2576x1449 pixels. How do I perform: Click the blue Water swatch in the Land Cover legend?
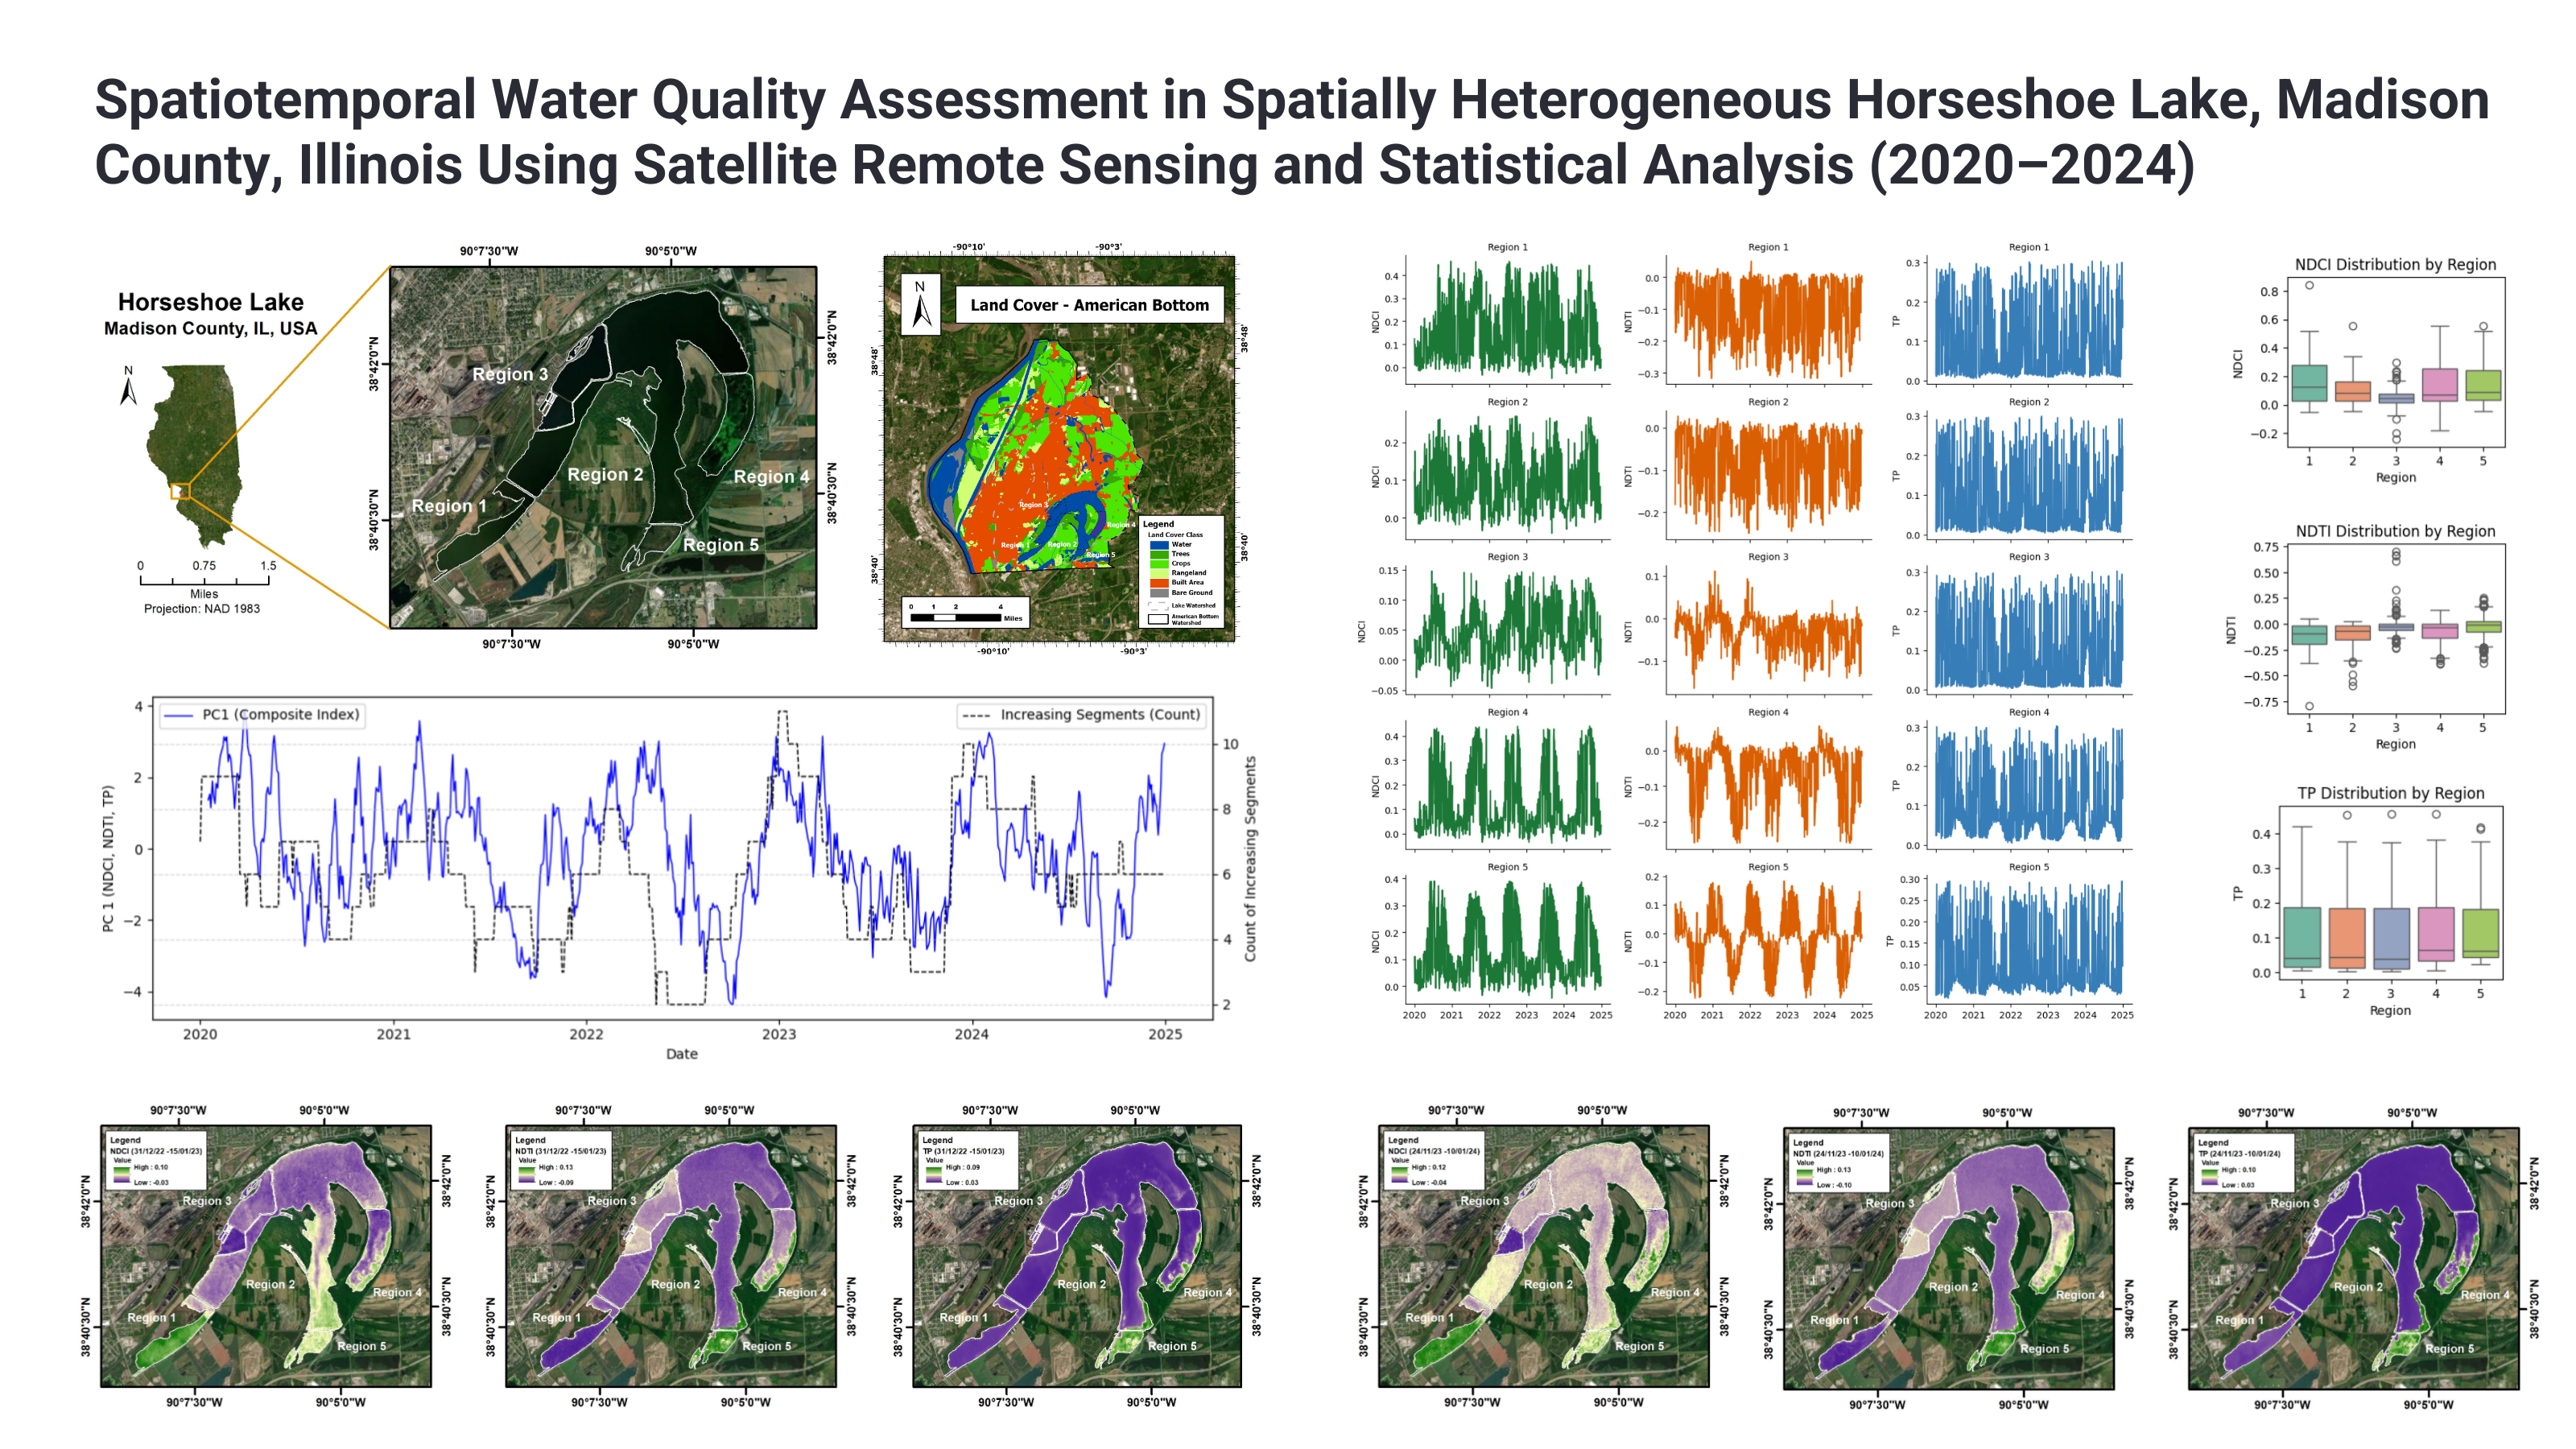point(1158,545)
